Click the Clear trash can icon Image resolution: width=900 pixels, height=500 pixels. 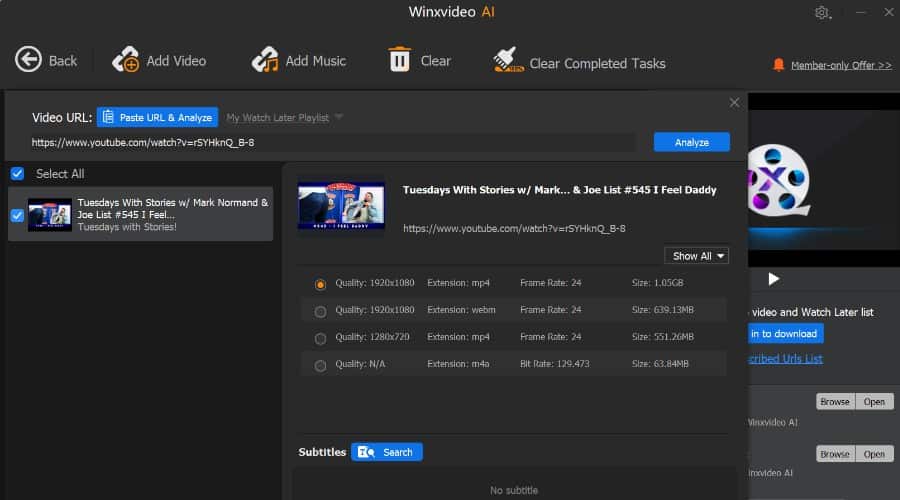pos(400,59)
